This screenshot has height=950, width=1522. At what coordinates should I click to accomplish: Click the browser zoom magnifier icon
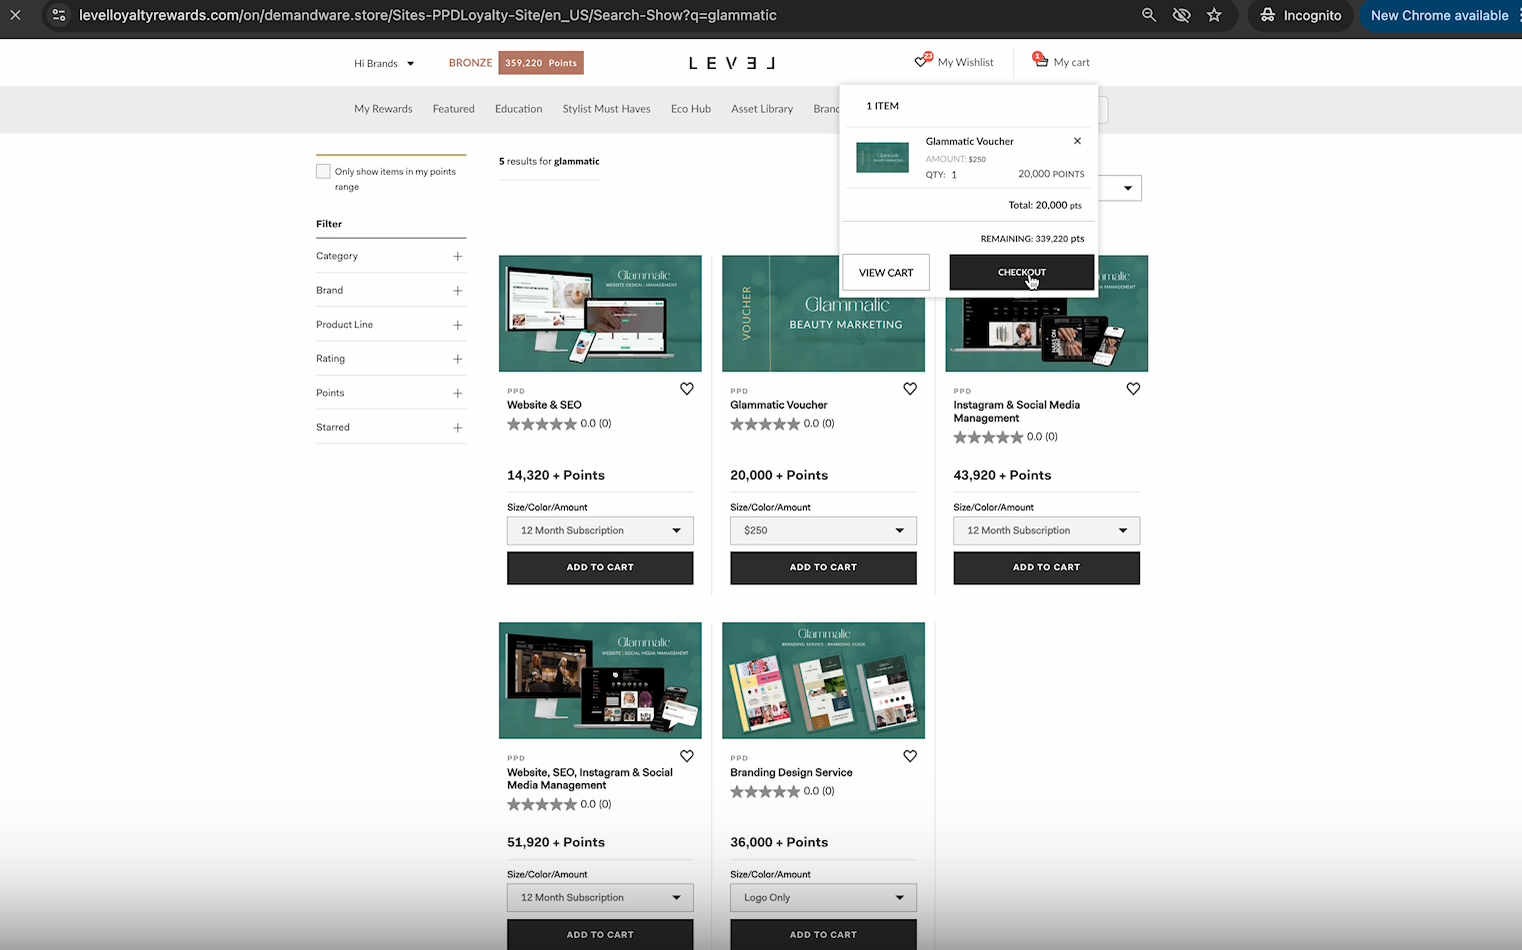pos(1149,15)
